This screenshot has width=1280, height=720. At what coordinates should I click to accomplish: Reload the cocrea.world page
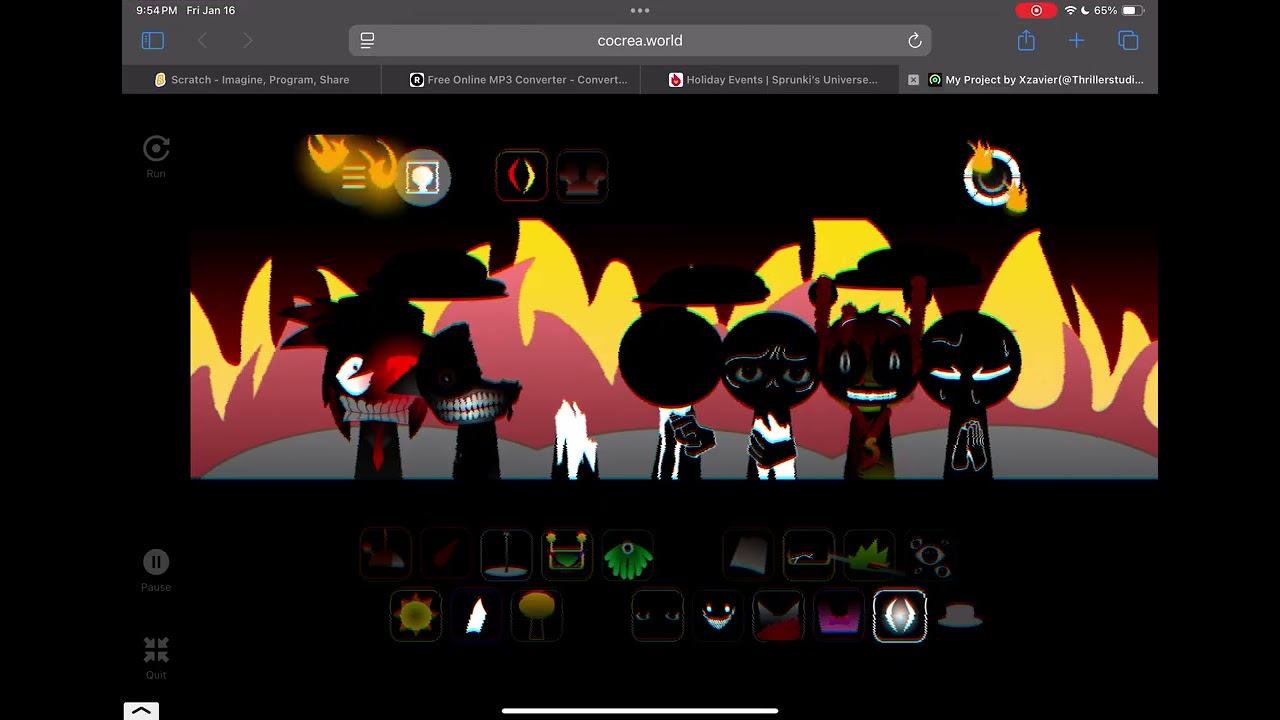coord(914,40)
